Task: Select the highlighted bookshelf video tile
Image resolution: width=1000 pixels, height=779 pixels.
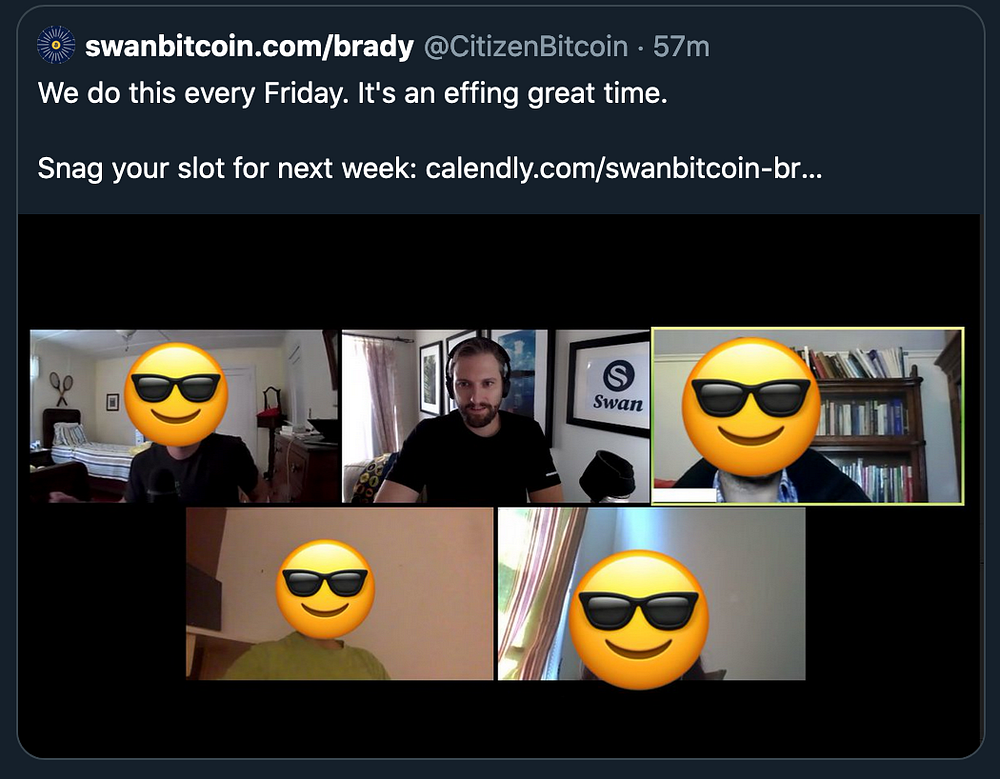Action: [x=807, y=416]
